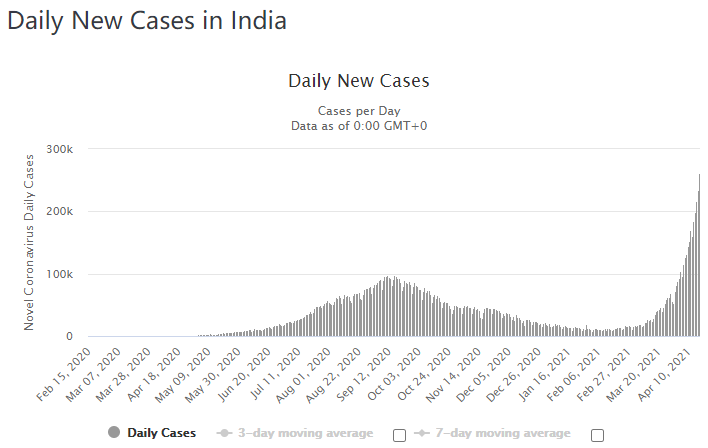This screenshot has height=448, width=708.
Task: Enable the 7-day moving average checkbox
Action: (x=598, y=435)
